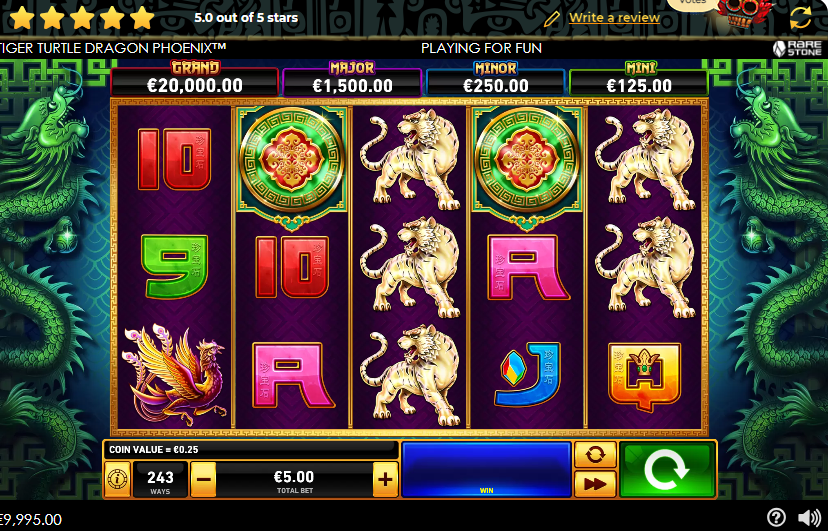
Task: Select the first rating star
Action: point(22,18)
